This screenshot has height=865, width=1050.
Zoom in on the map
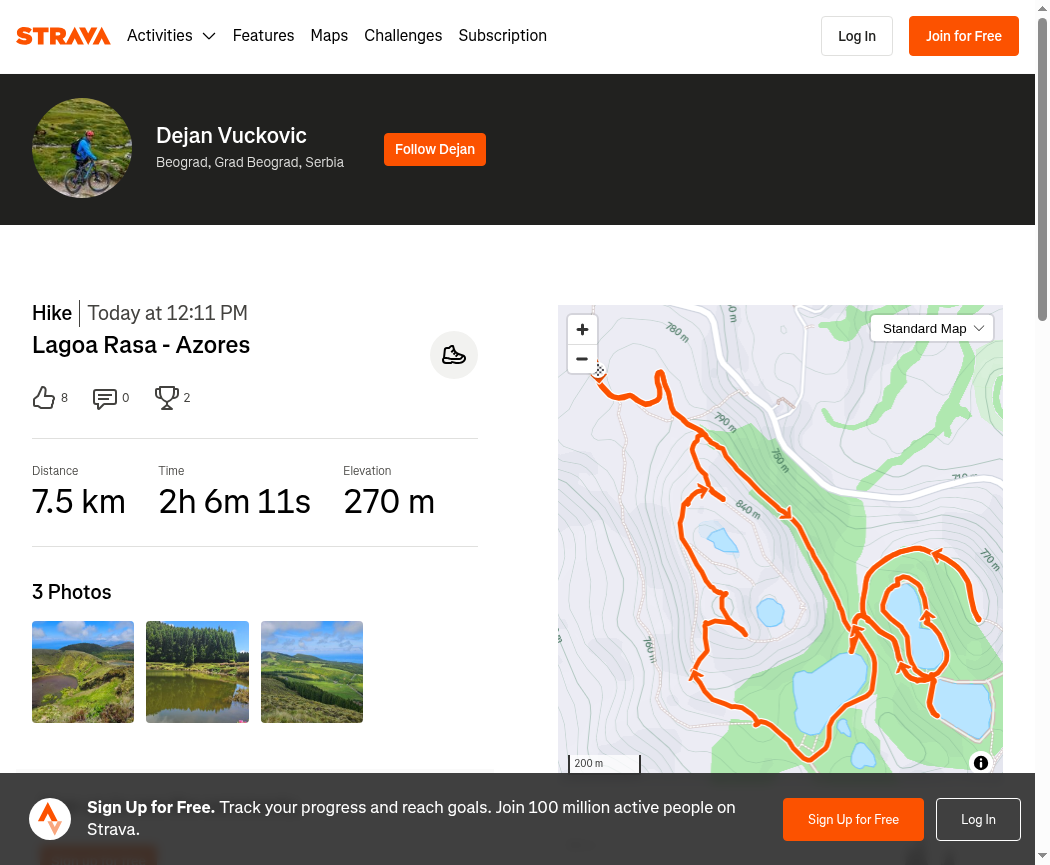coord(582,330)
